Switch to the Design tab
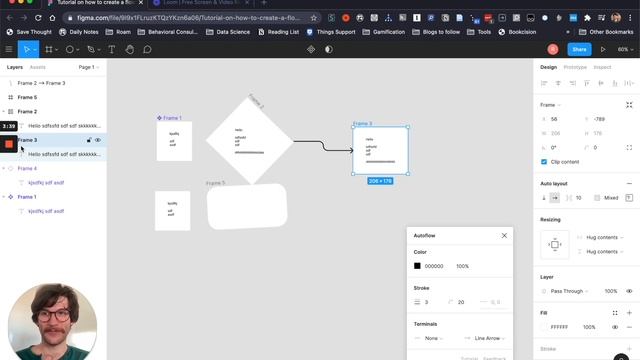Image resolution: width=640 pixels, height=360 pixels. [x=548, y=67]
